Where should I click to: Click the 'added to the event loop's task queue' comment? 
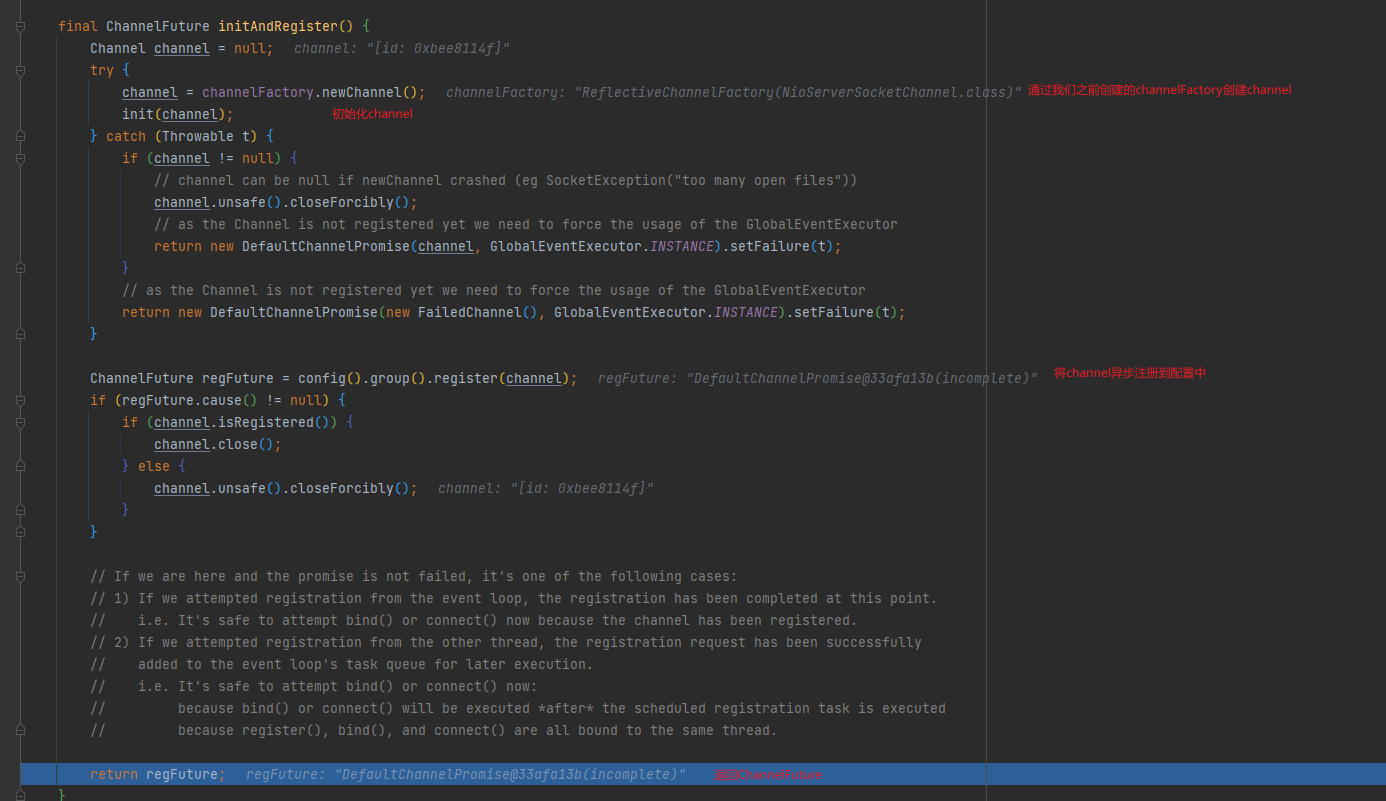pyautogui.click(x=342, y=665)
